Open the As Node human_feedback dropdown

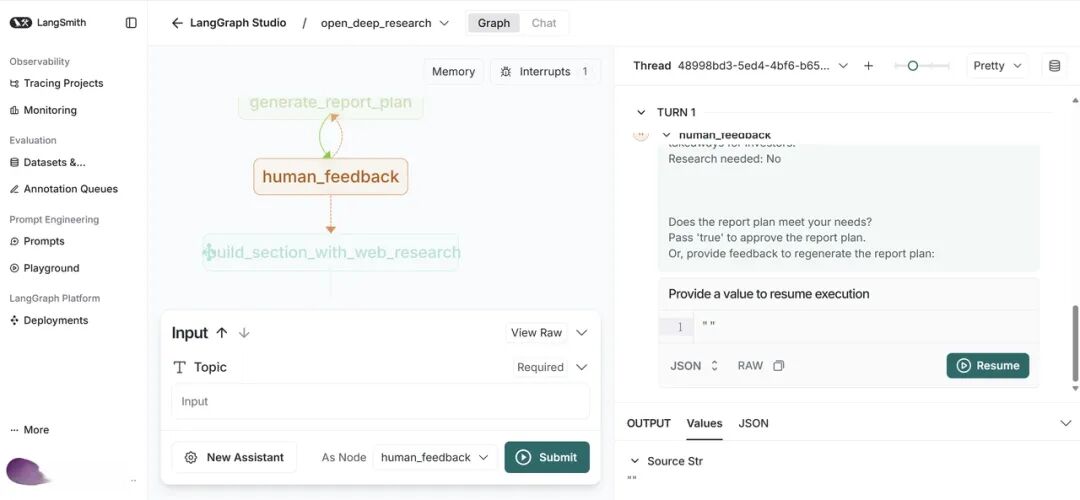pos(435,457)
